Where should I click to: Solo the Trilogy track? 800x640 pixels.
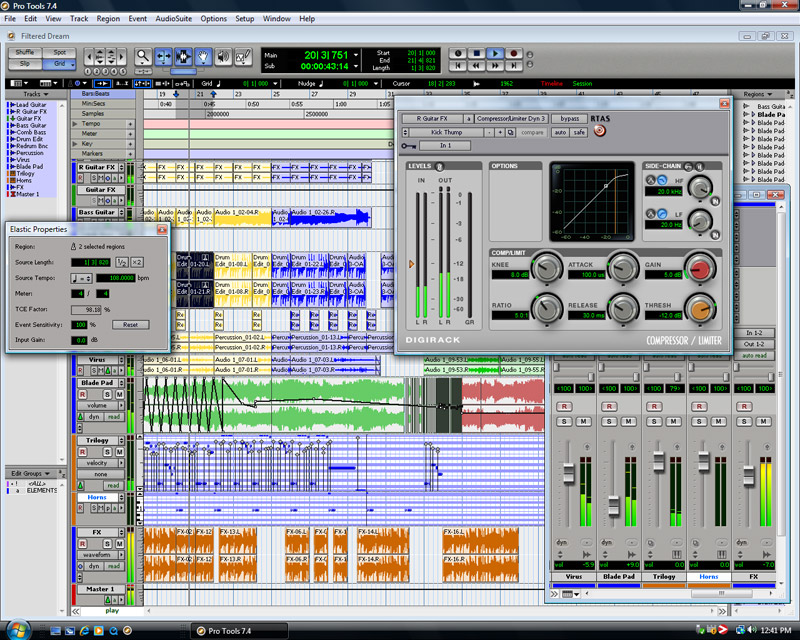tap(107, 451)
